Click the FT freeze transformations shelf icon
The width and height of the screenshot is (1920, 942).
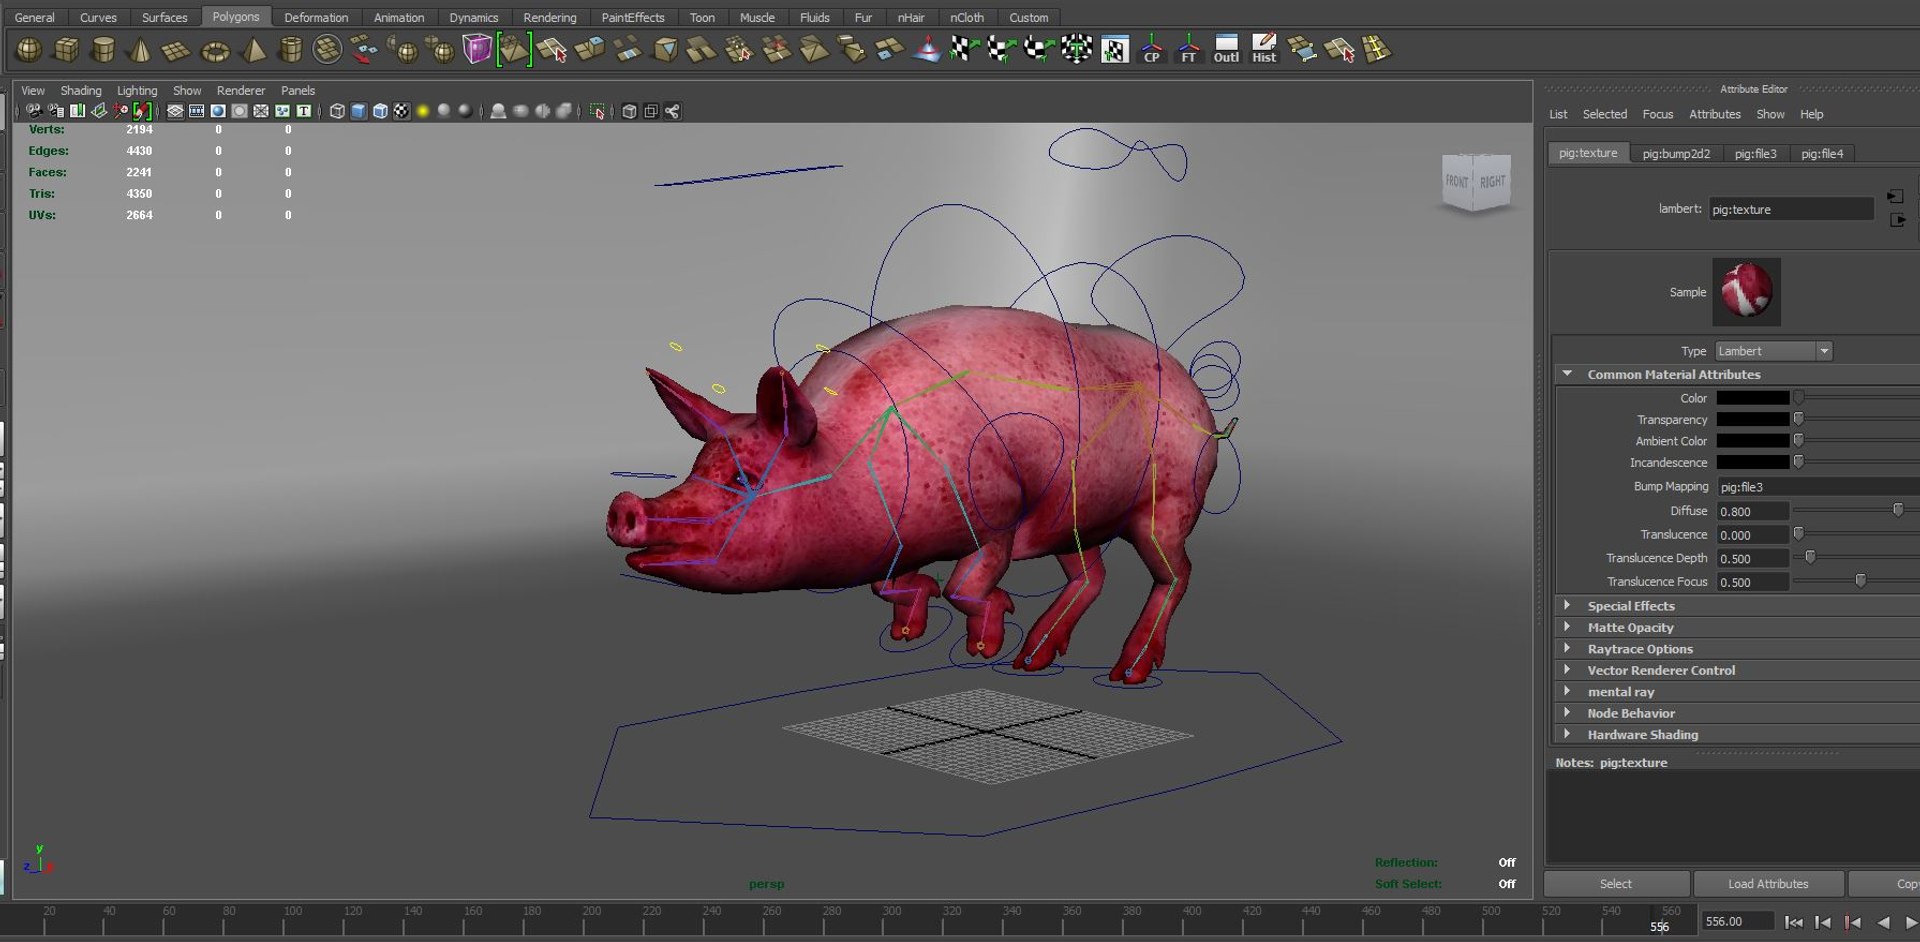pos(1188,49)
